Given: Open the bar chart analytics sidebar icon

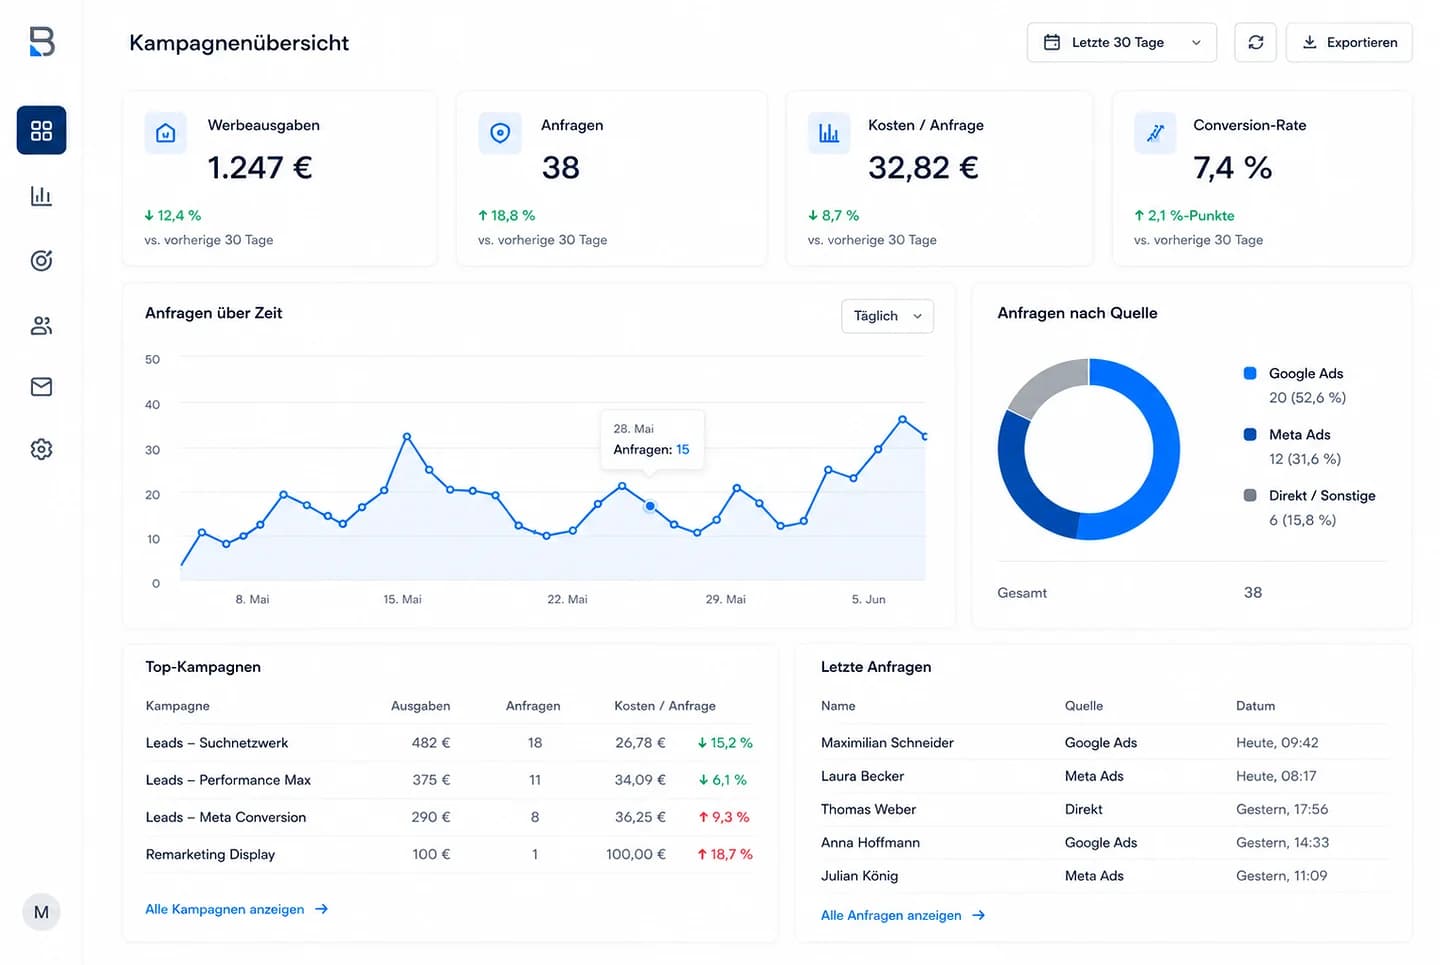Looking at the screenshot, I should tap(41, 196).
